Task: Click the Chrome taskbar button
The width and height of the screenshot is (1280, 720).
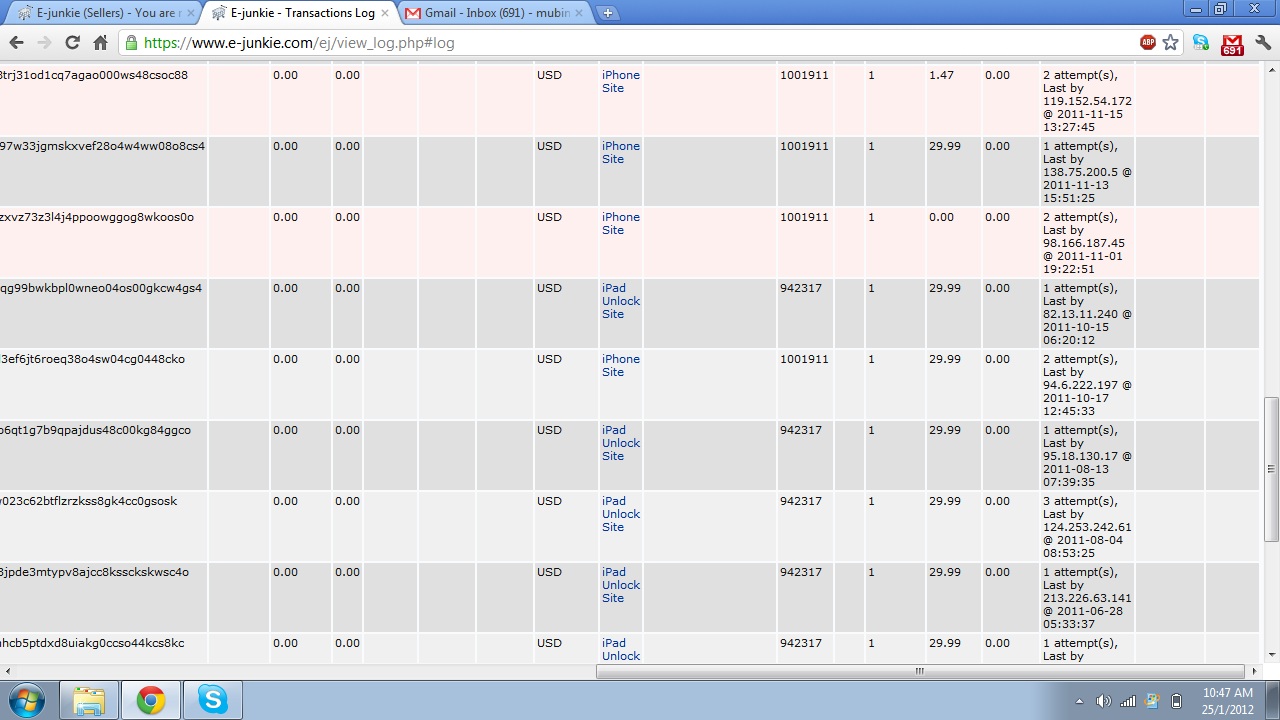Action: pyautogui.click(x=151, y=700)
